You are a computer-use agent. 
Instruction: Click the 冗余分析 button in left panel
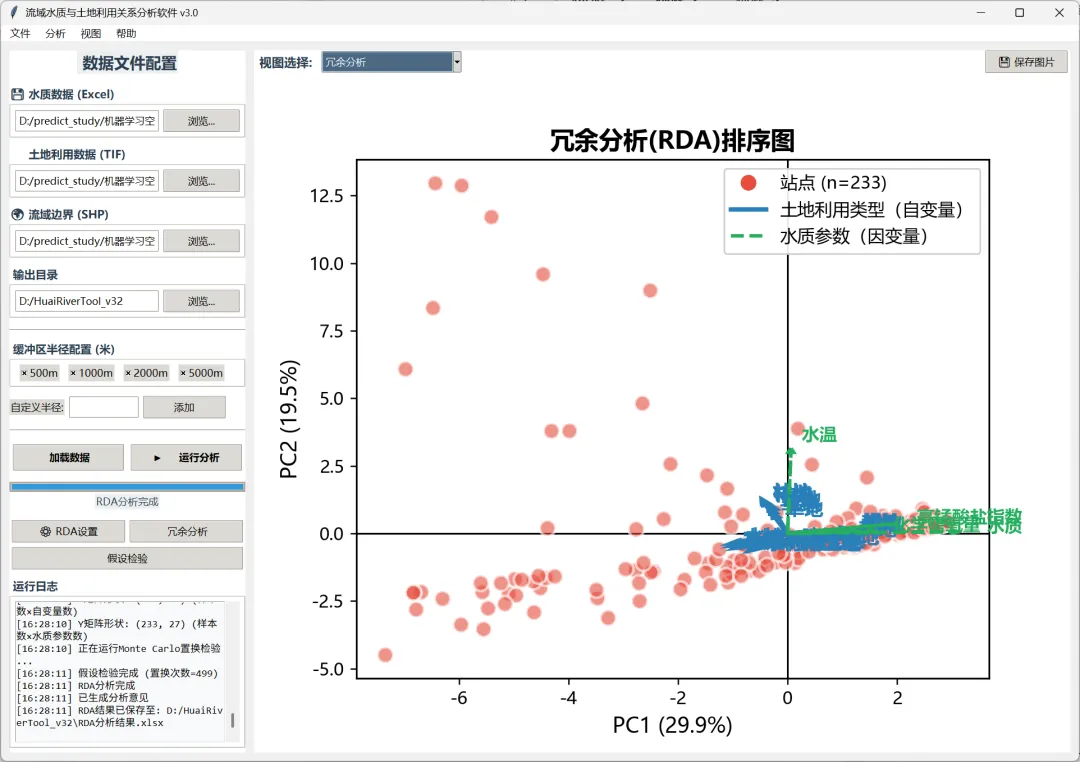pyautogui.click(x=186, y=531)
